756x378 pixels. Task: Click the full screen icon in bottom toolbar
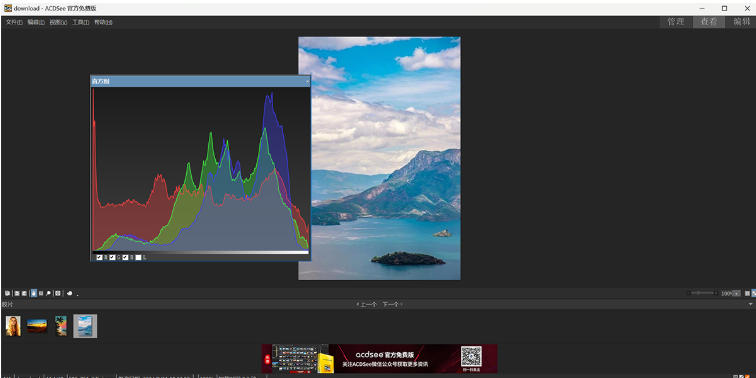(x=57, y=293)
